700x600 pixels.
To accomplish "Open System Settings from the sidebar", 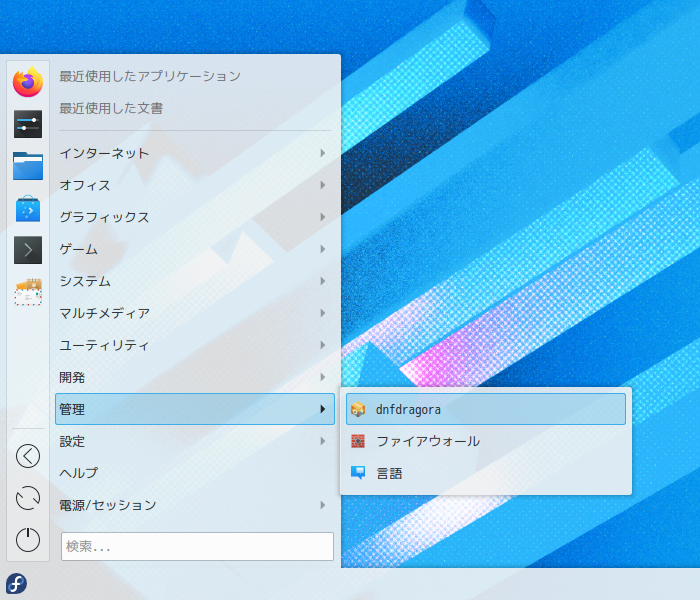I will 28,124.
